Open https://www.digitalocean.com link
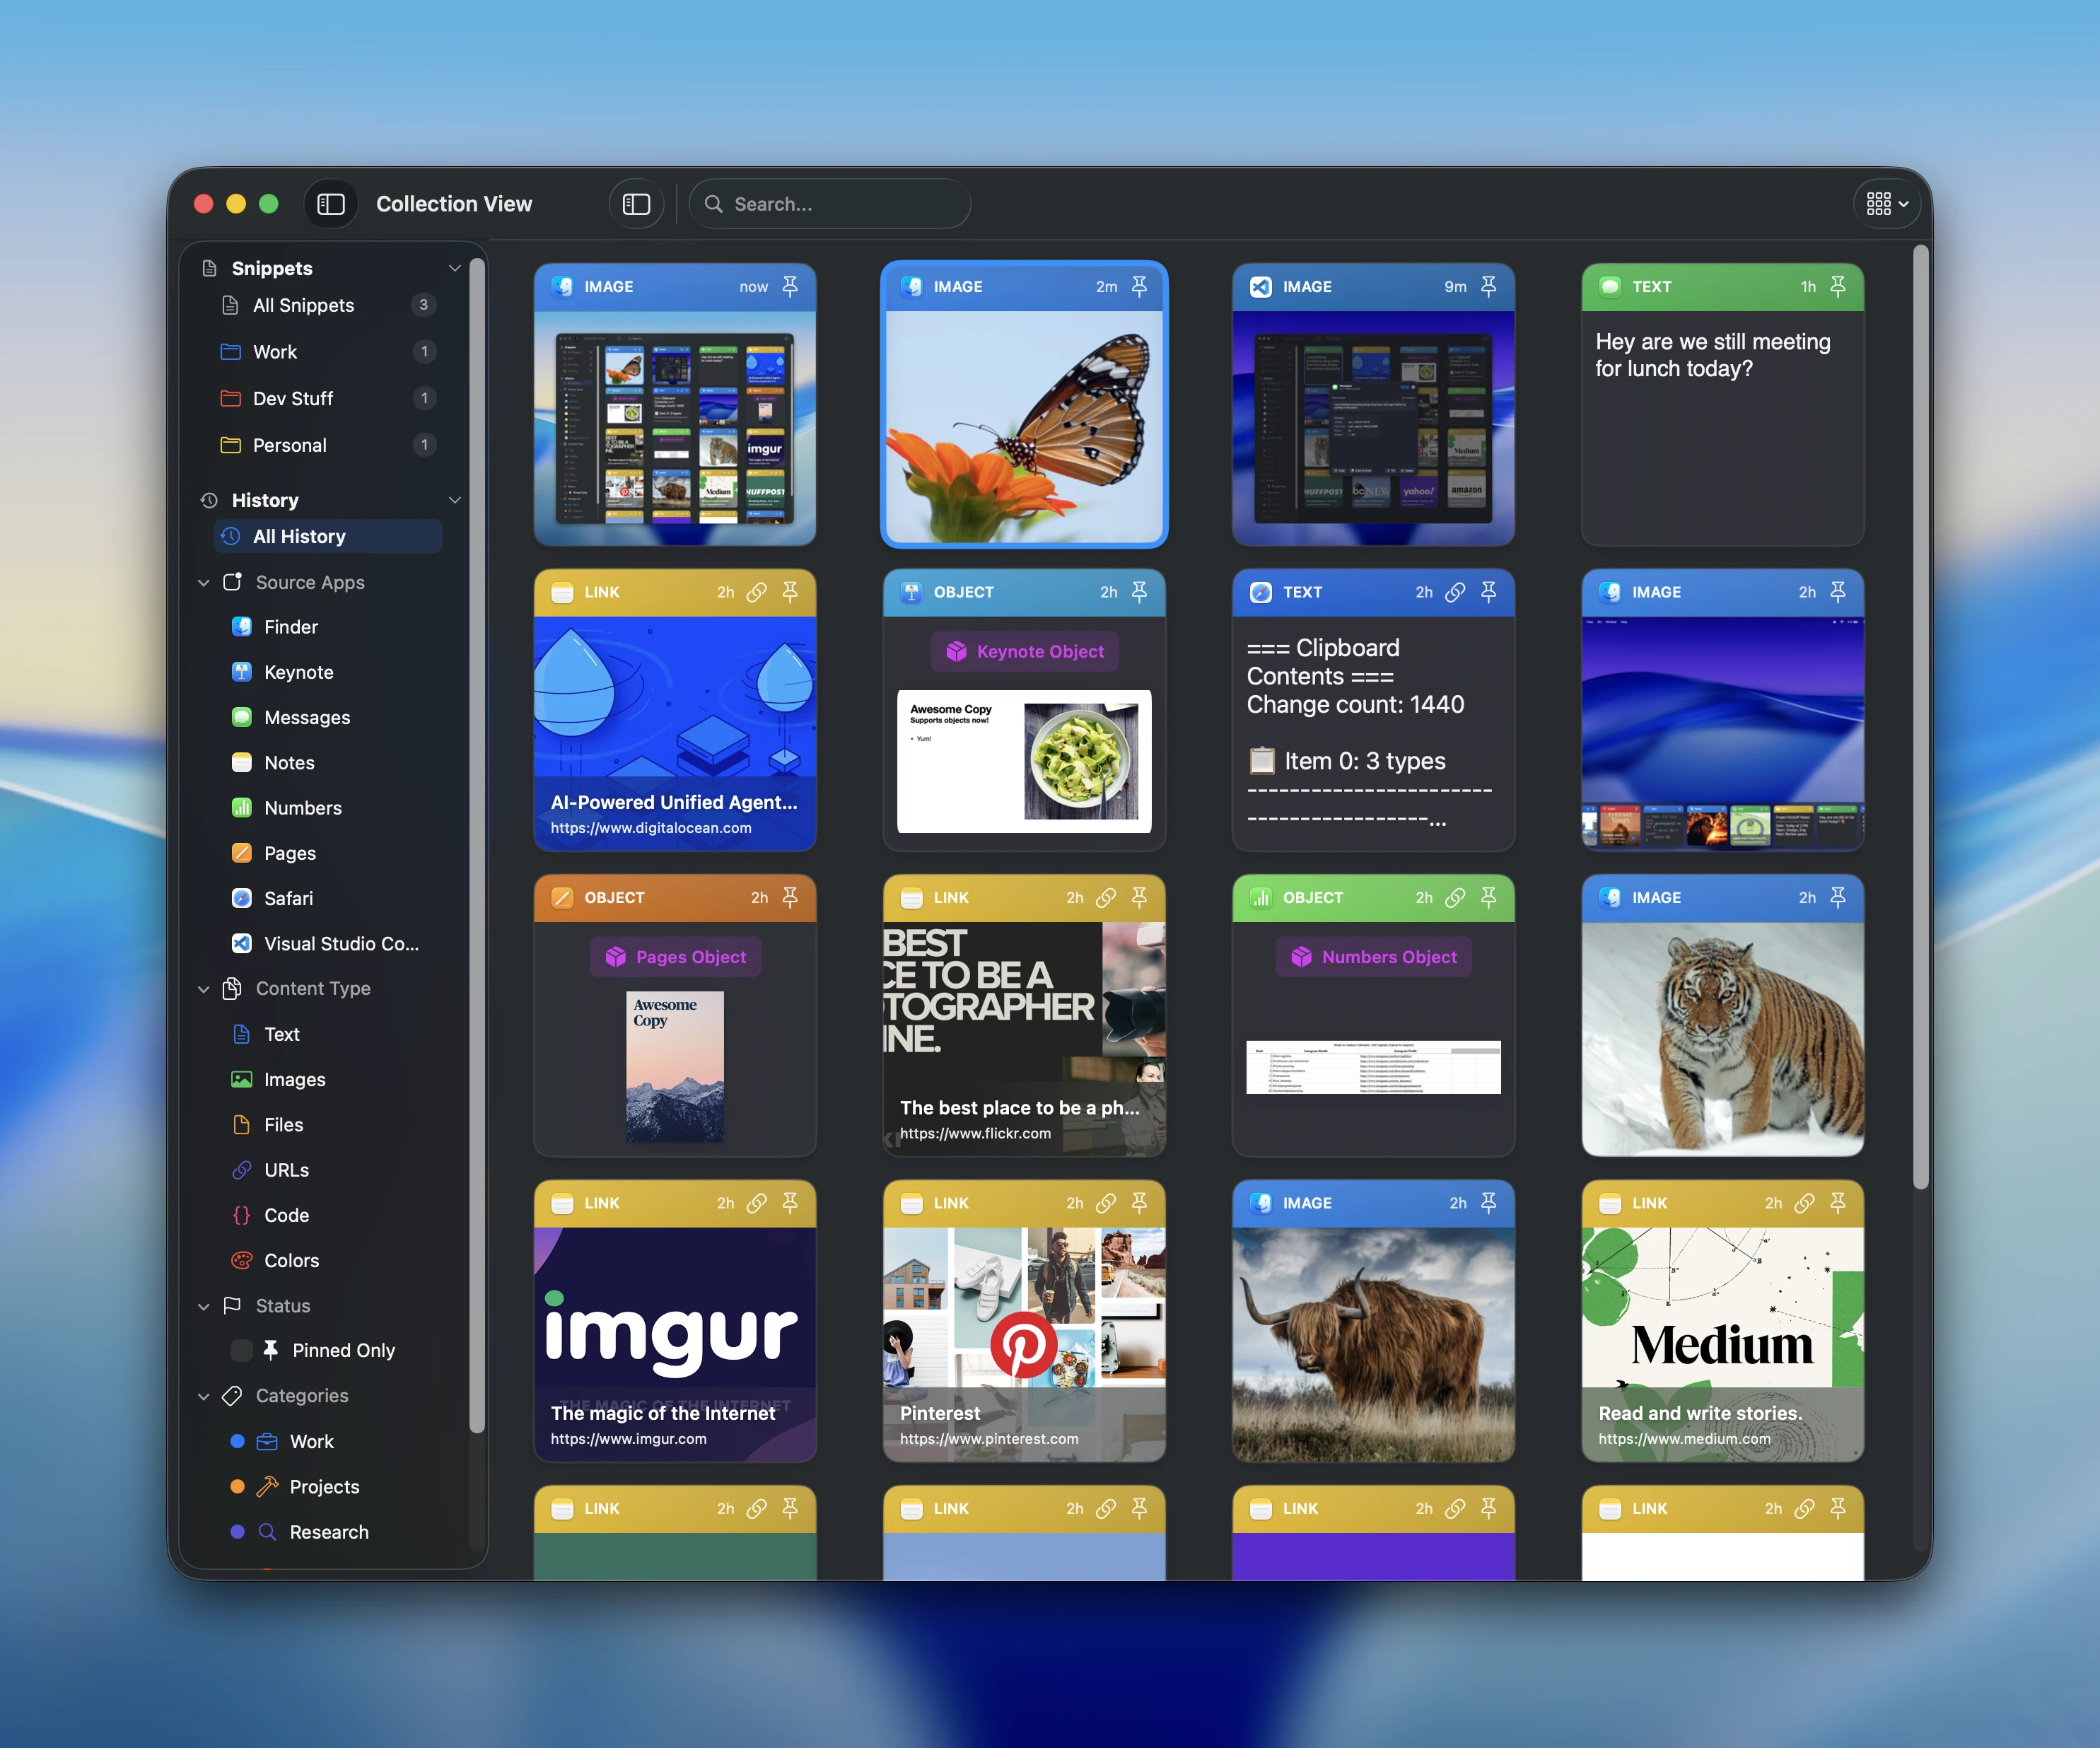 (x=651, y=828)
